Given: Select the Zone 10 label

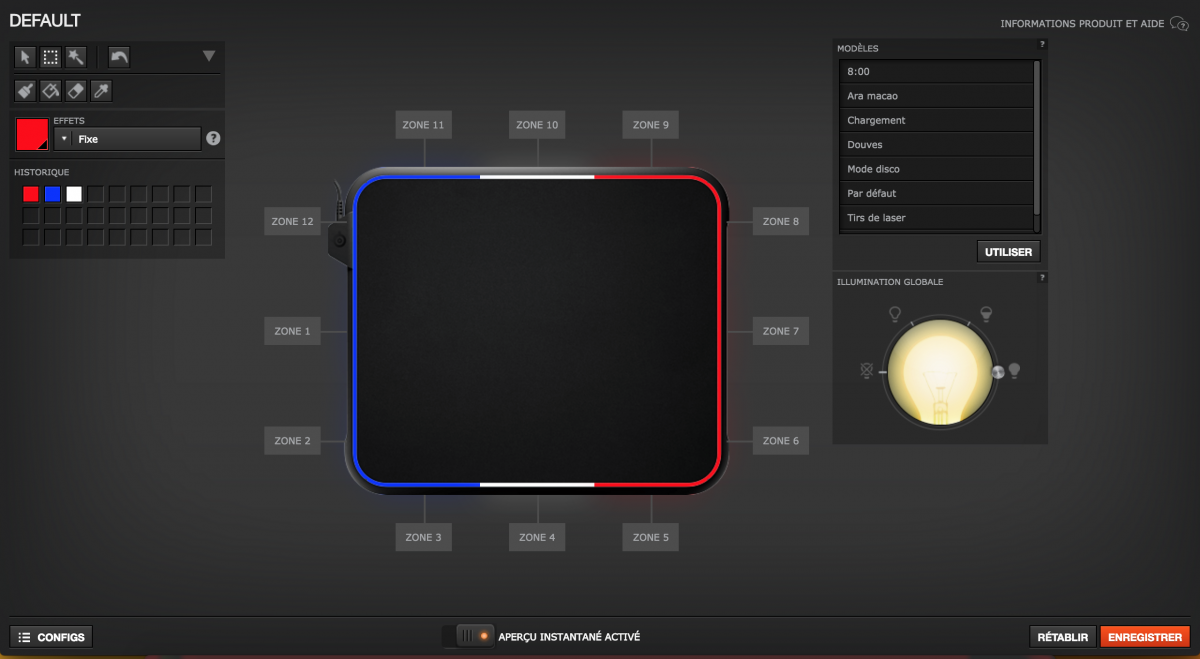Looking at the screenshot, I should tap(538, 125).
